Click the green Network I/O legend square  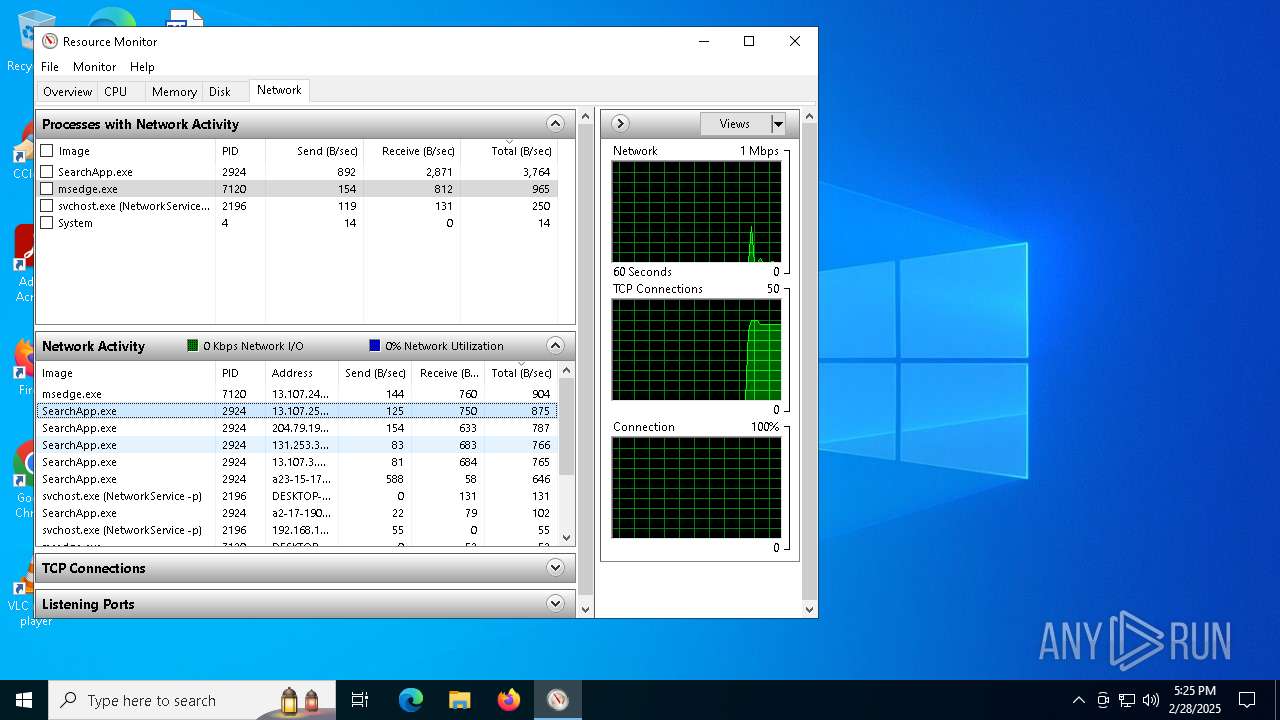pyautogui.click(x=192, y=345)
